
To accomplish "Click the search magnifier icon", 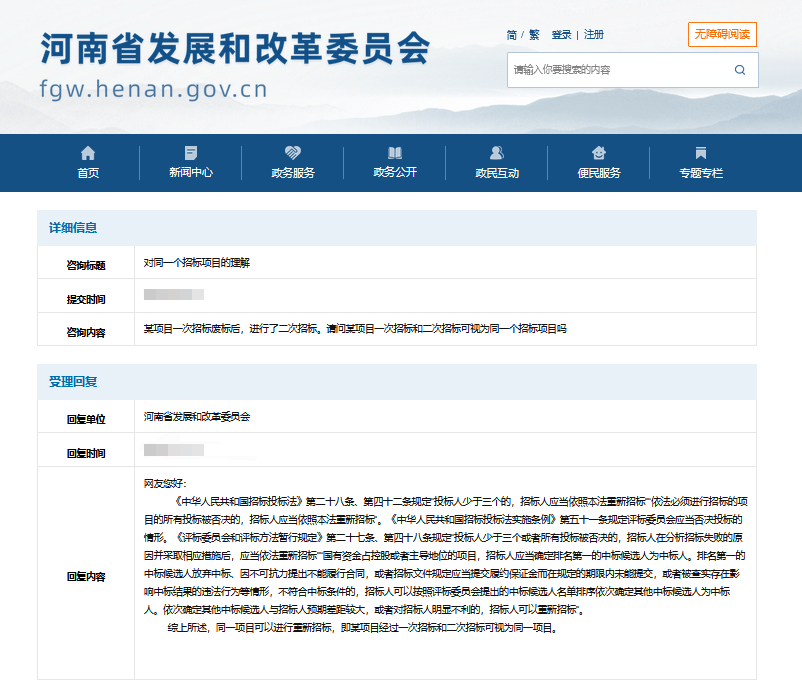I will [x=741, y=70].
